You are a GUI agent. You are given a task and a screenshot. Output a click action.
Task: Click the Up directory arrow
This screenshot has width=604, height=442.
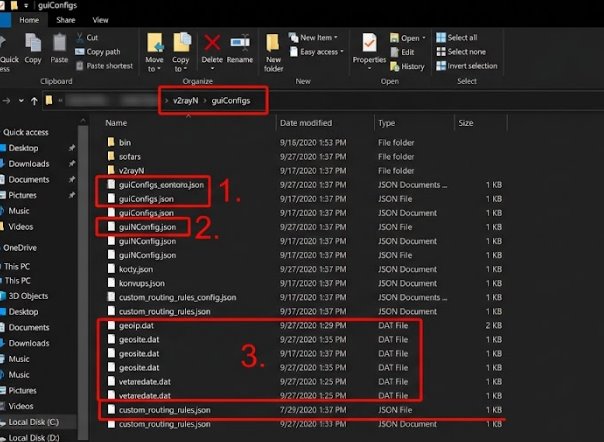(34, 101)
